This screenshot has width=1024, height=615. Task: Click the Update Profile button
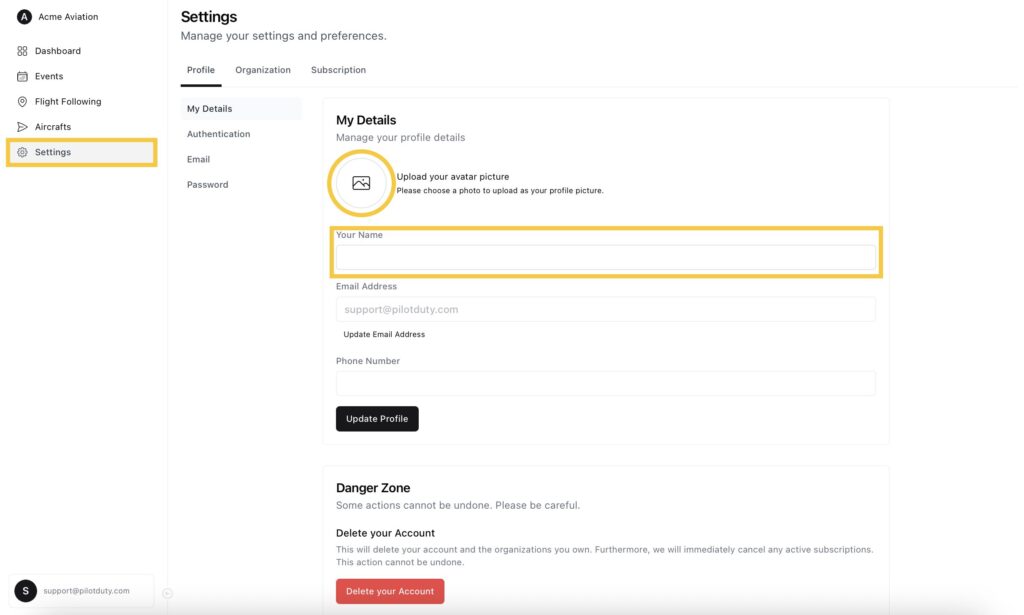pyautogui.click(x=377, y=418)
